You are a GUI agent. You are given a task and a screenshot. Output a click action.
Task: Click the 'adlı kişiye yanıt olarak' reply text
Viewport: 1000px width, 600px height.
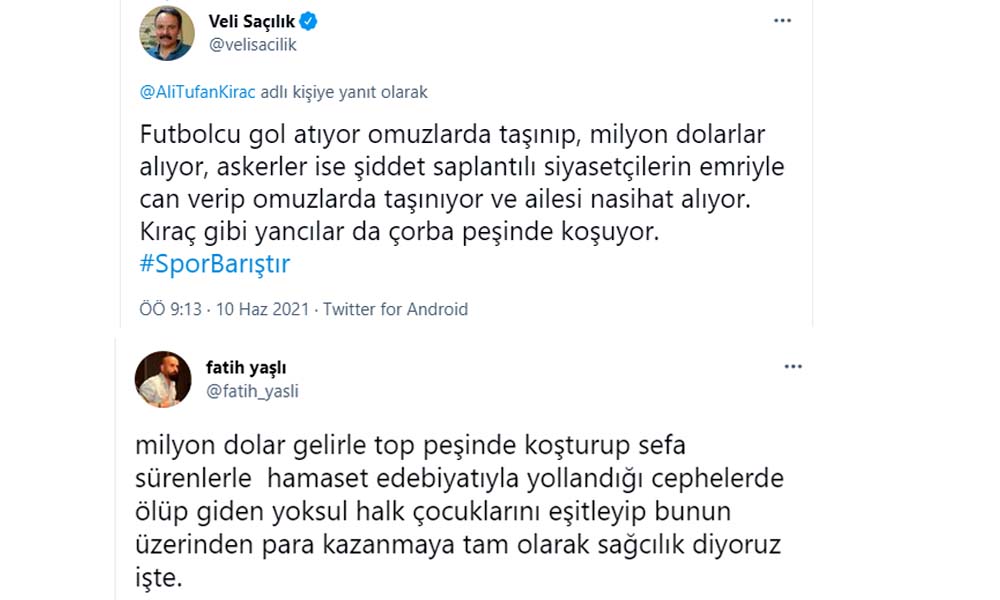click(344, 92)
